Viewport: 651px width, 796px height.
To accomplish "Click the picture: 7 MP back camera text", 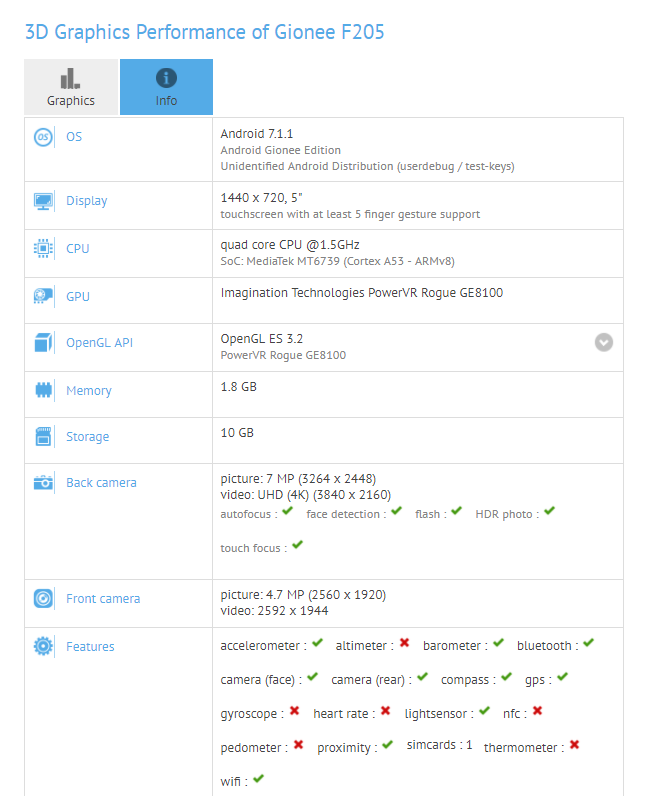I will tap(298, 479).
